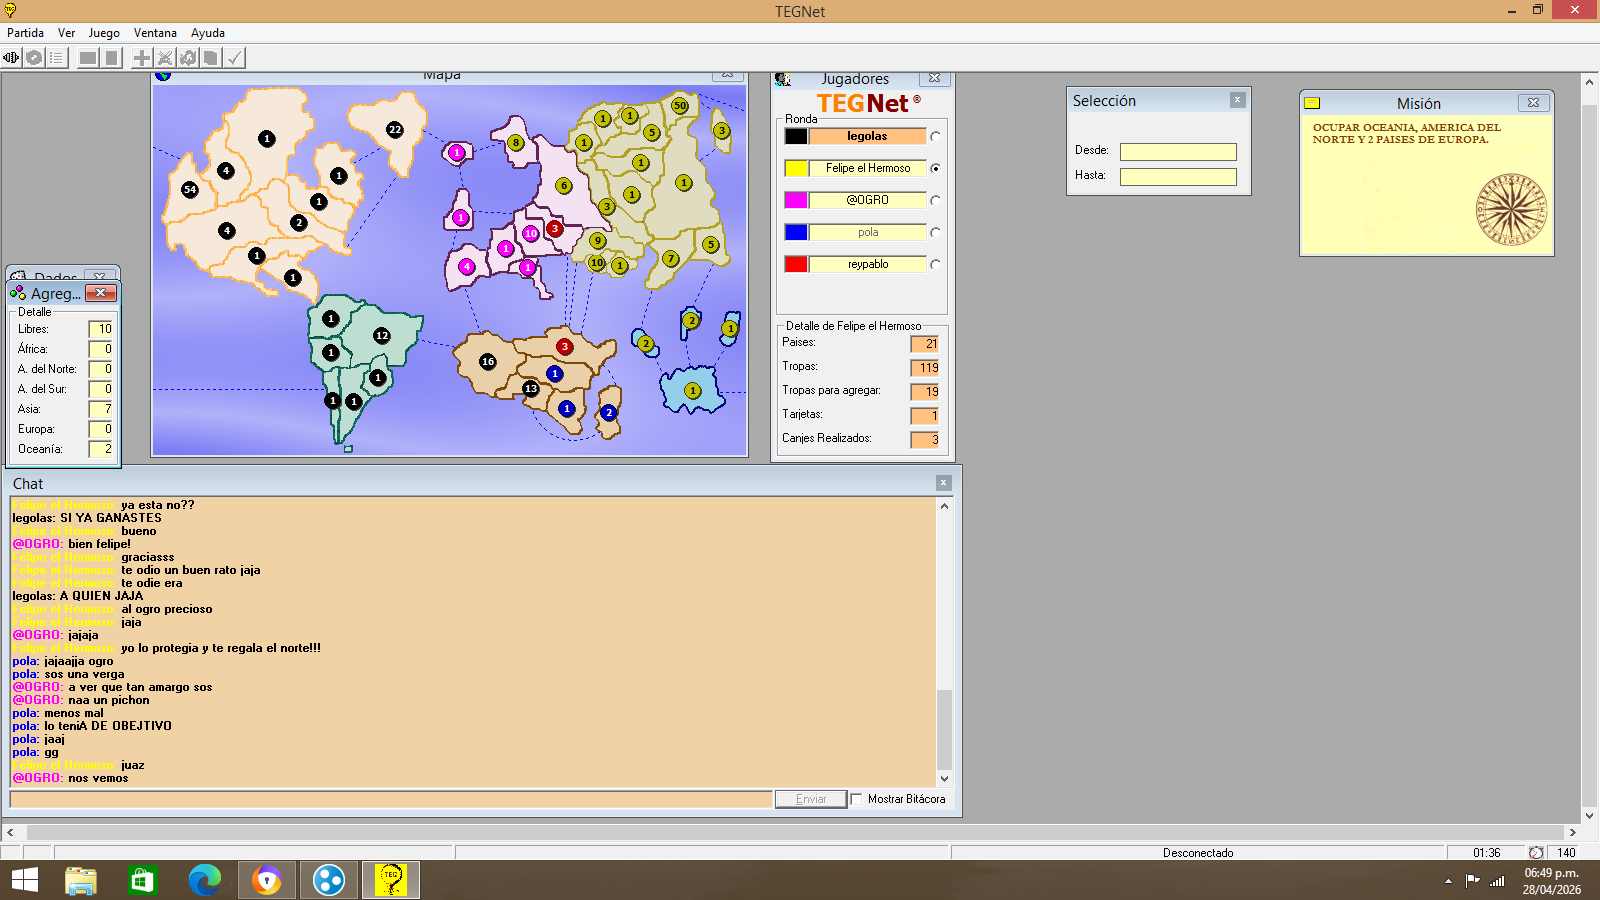
Task: Expand hidden system tray icons
Action: (x=1448, y=881)
